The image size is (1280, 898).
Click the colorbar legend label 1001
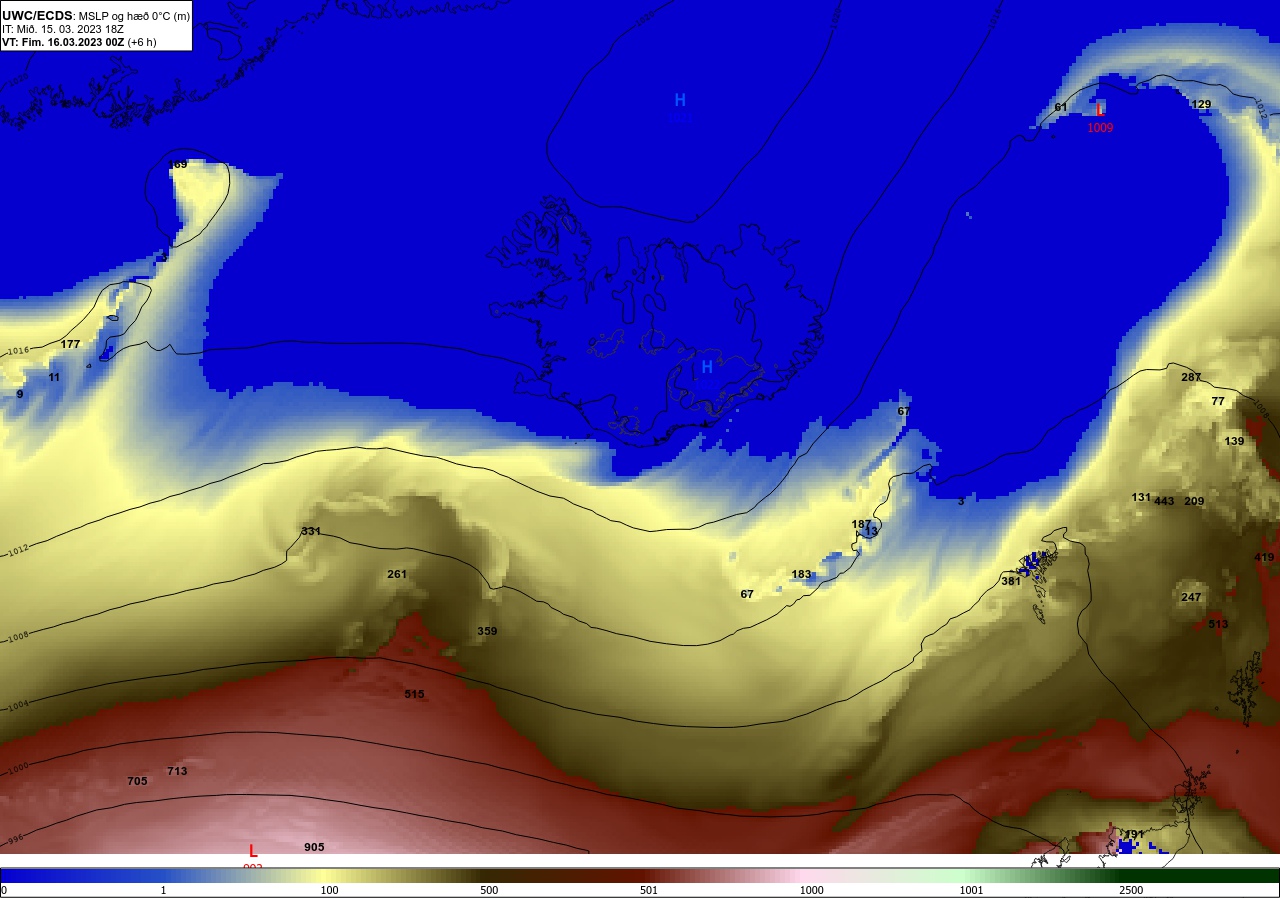(x=971, y=890)
